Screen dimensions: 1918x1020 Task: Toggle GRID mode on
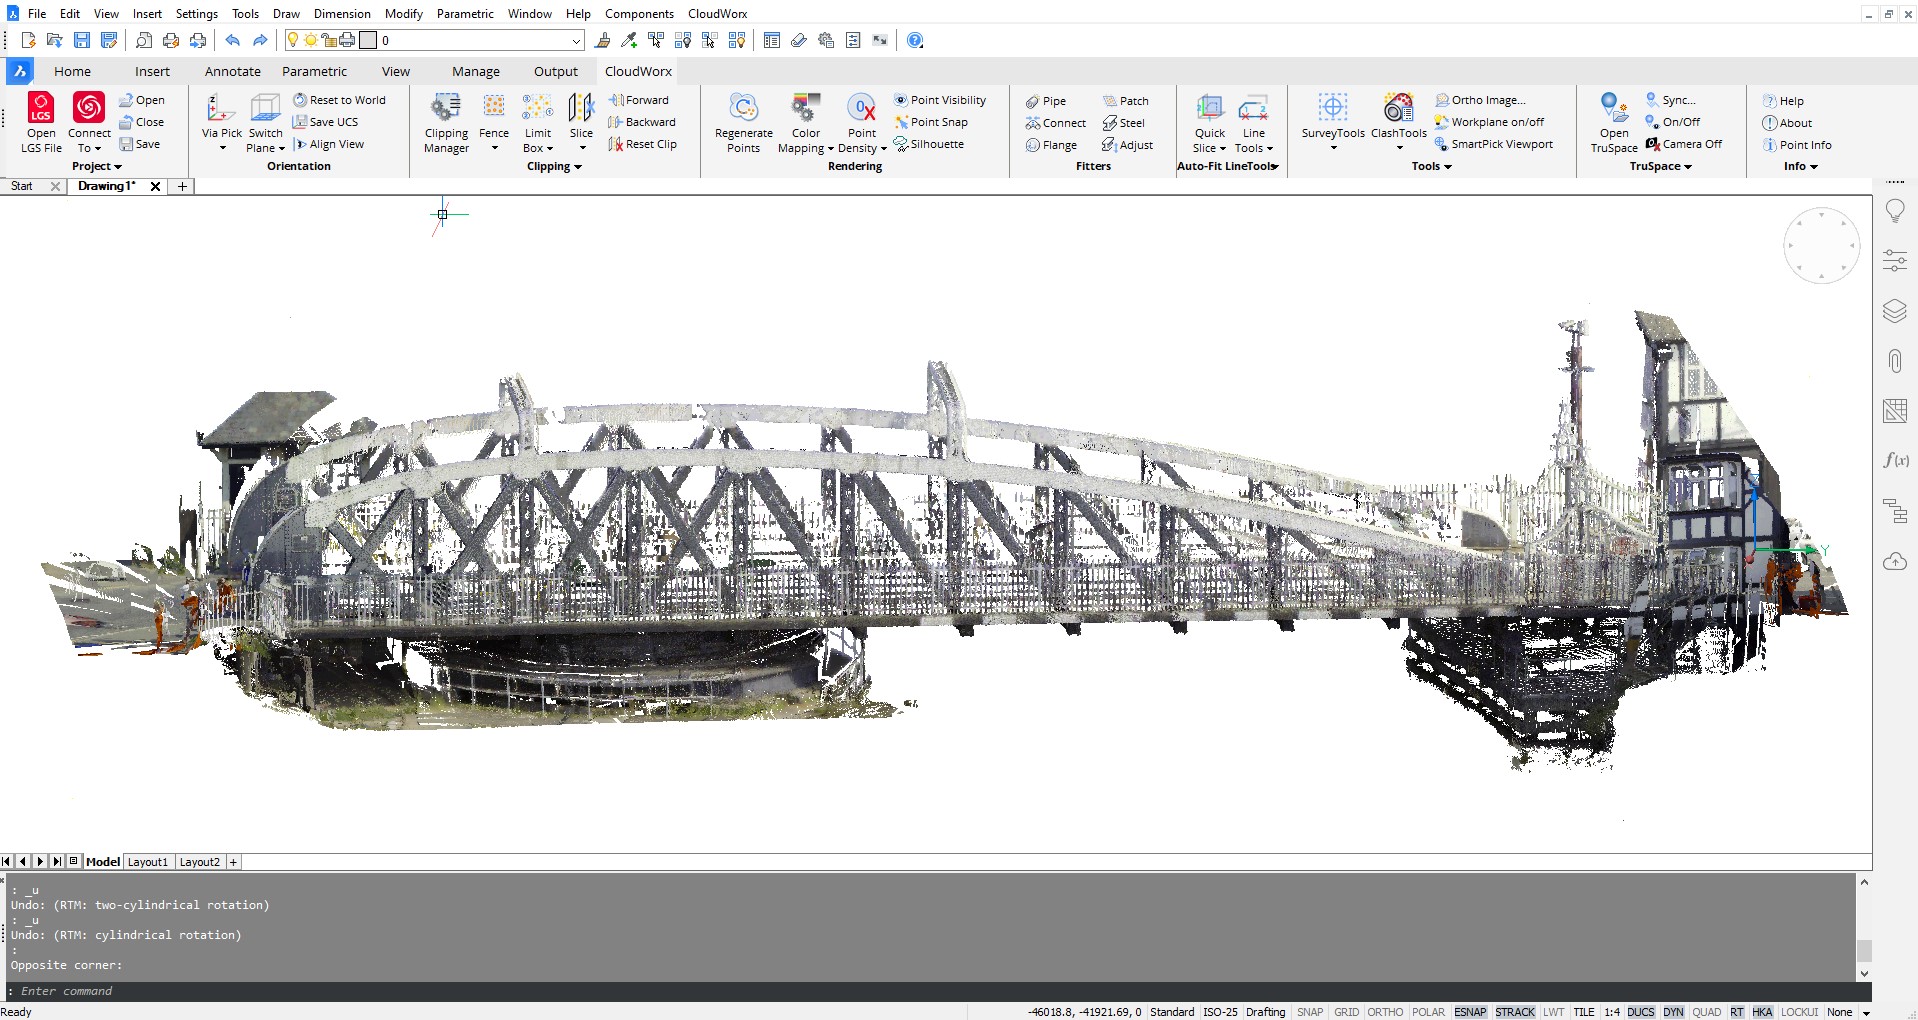[x=1346, y=1011]
